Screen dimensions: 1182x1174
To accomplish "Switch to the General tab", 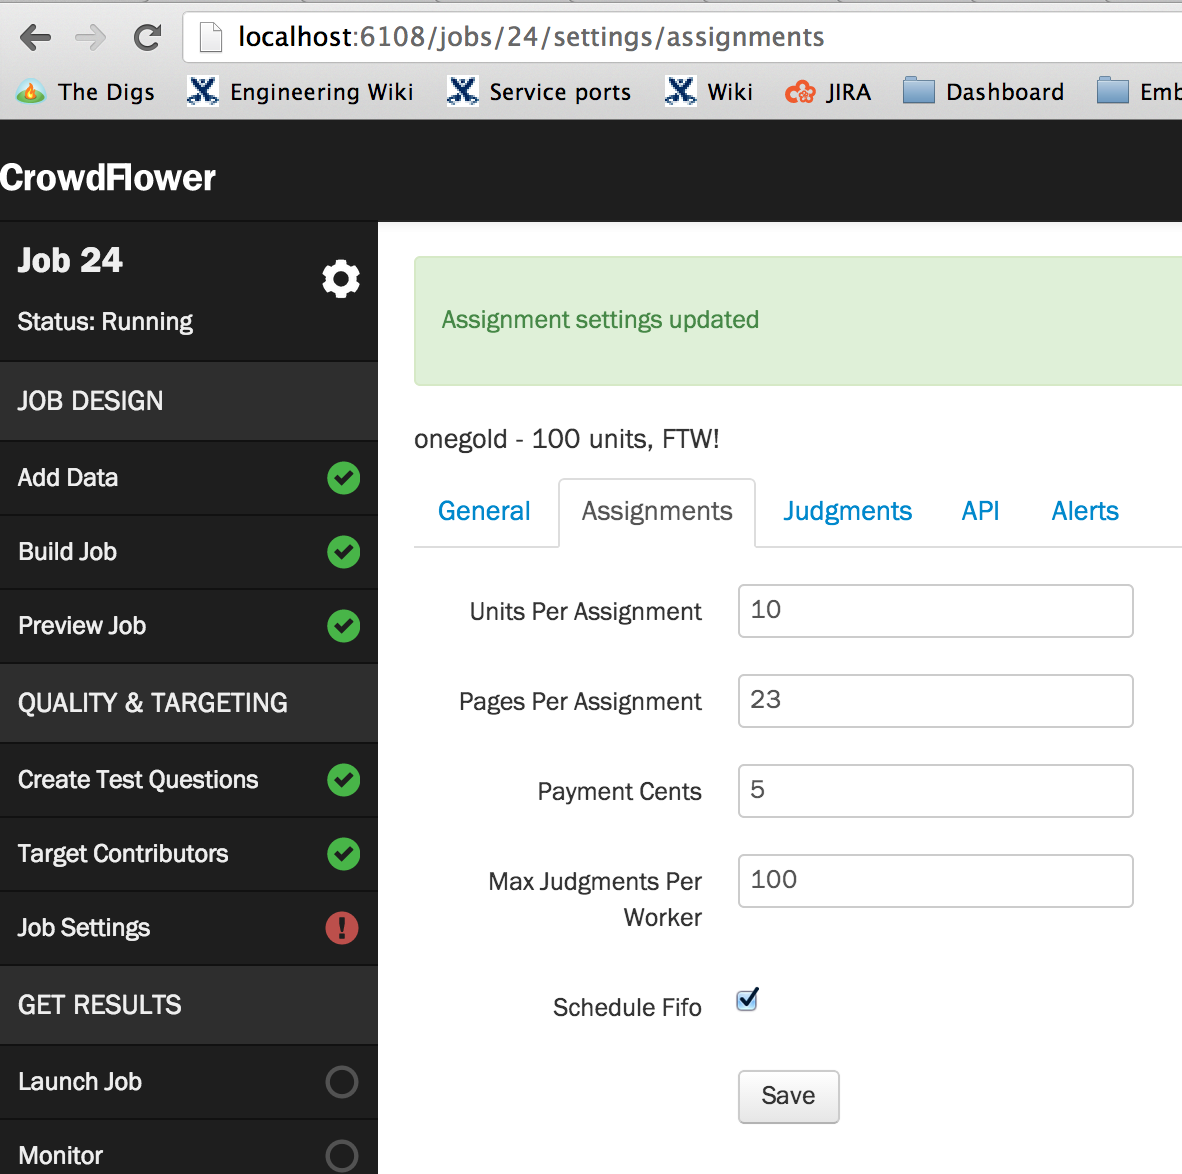I will tap(484, 511).
